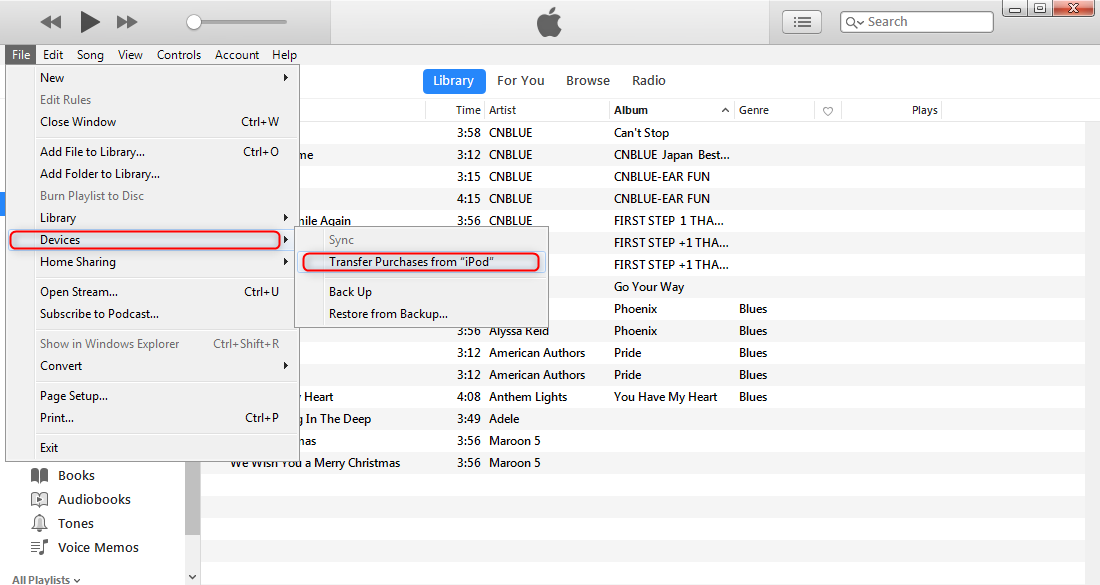Expand the New submenu
Image resolution: width=1100 pixels, height=585 pixels.
[x=153, y=78]
